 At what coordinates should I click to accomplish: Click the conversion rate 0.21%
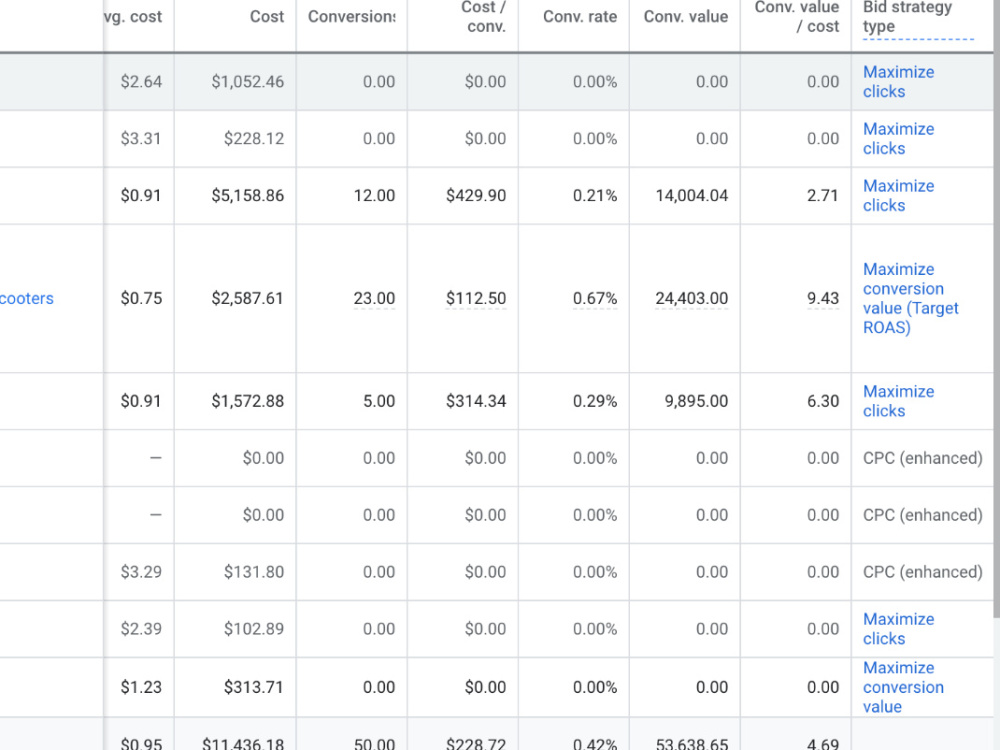[x=595, y=195]
